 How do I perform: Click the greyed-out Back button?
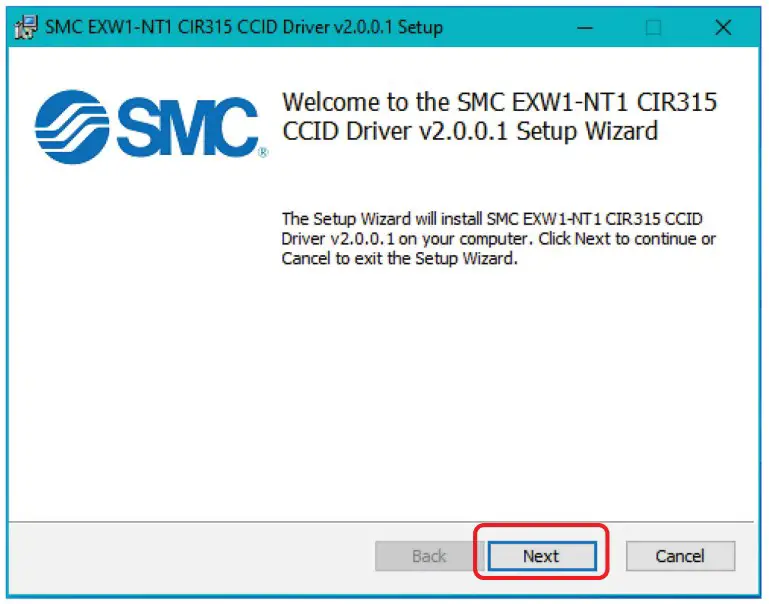(429, 556)
